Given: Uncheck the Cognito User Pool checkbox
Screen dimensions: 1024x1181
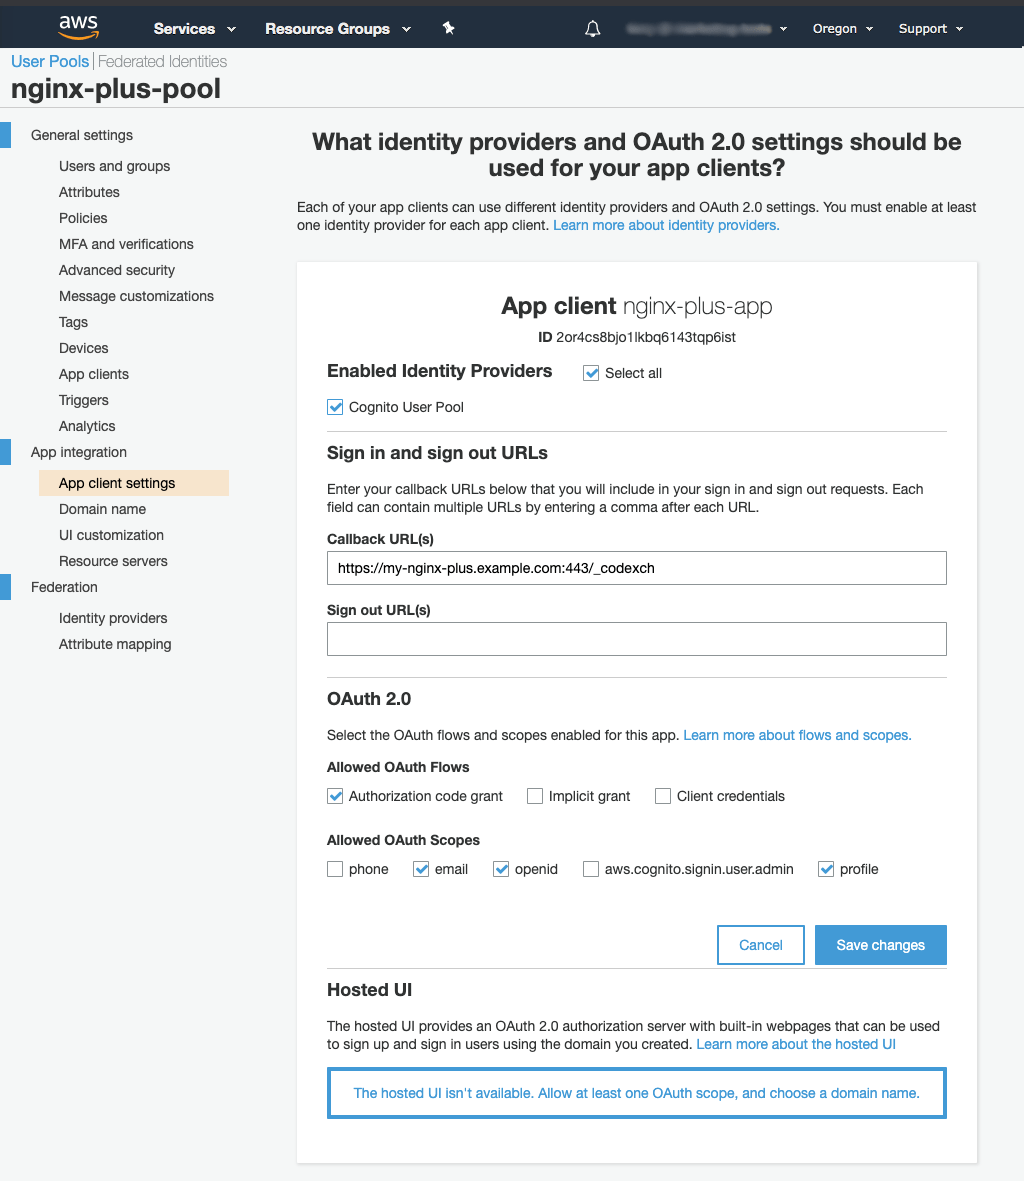Looking at the screenshot, I should (336, 407).
